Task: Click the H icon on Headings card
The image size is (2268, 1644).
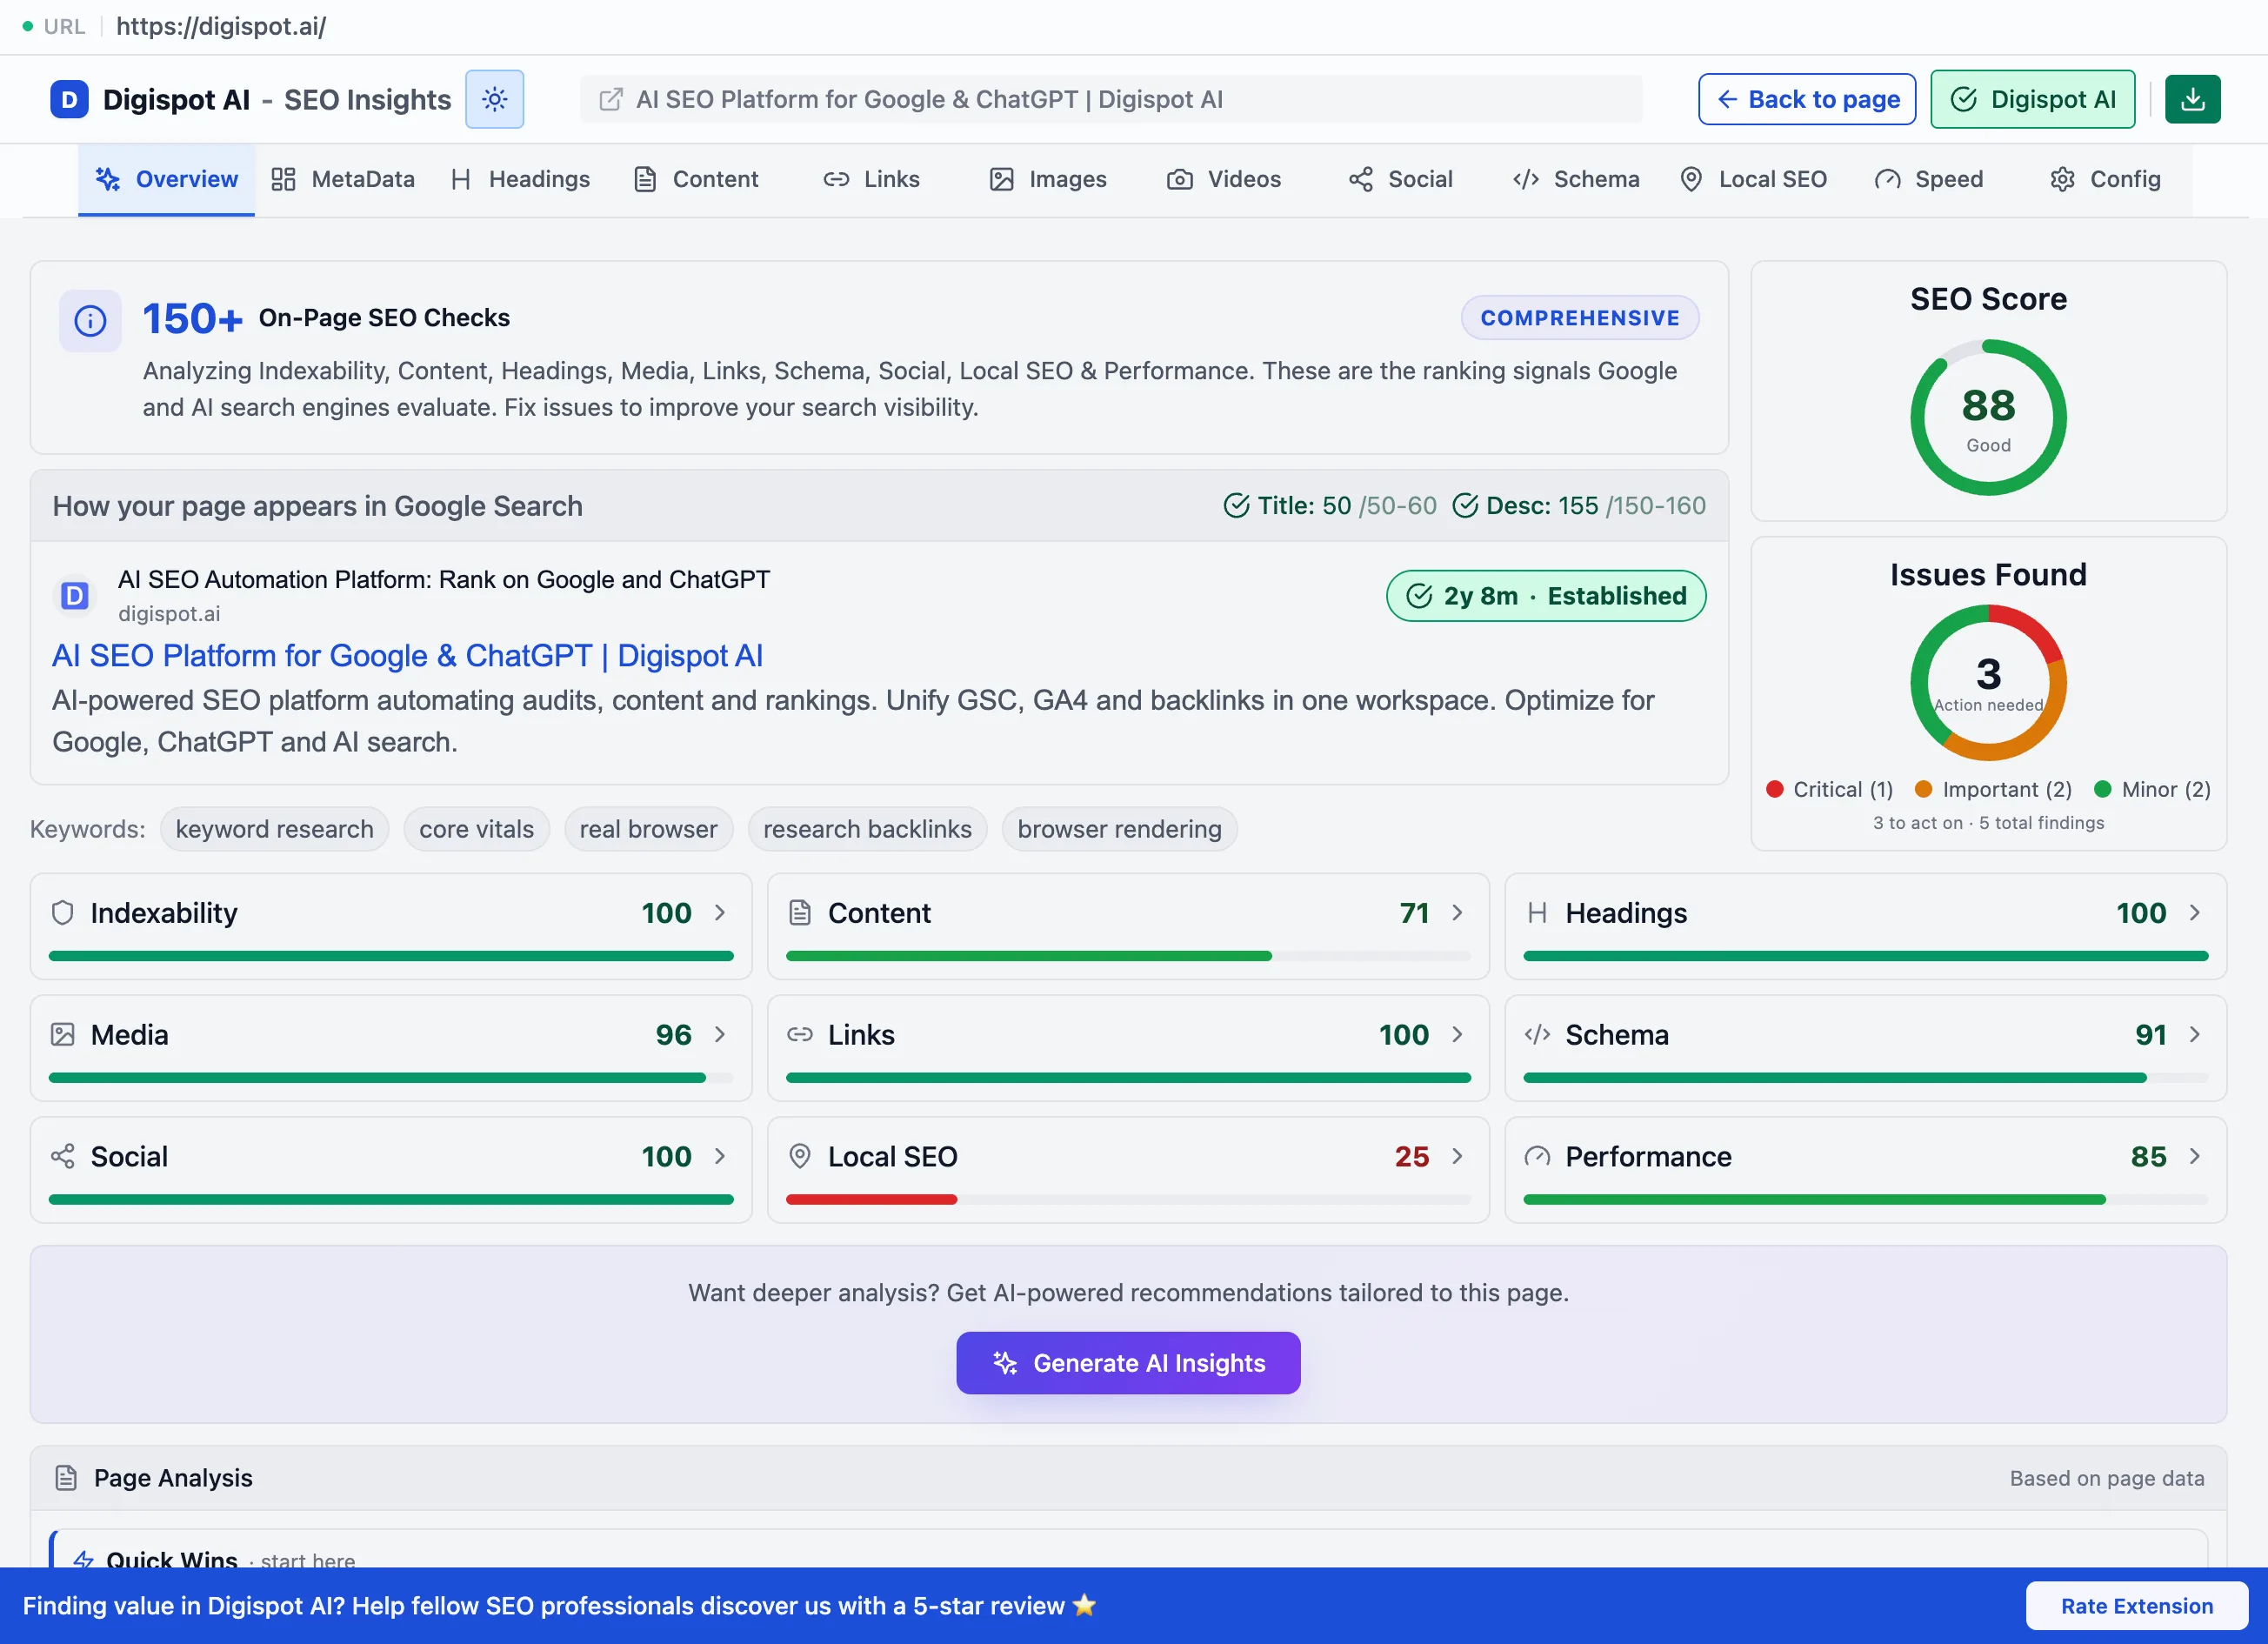Action: click(x=1537, y=912)
